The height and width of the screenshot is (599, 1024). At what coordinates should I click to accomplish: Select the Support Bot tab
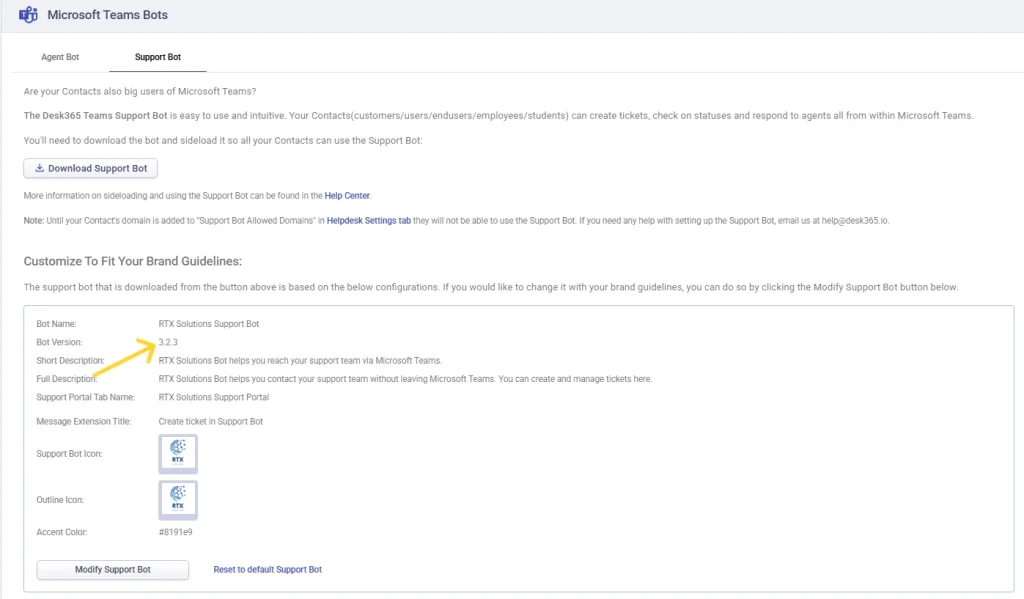(x=157, y=57)
